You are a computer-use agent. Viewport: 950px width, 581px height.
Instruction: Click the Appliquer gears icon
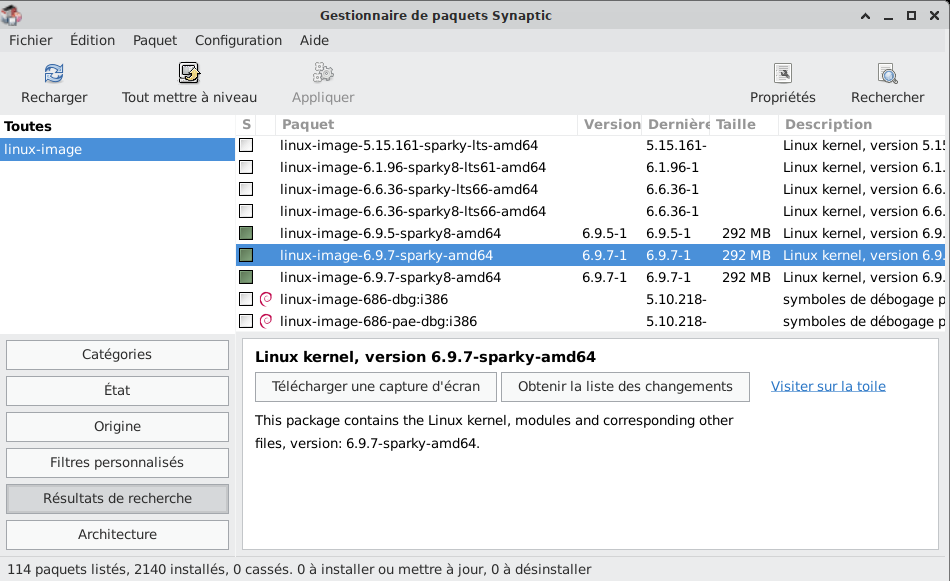(323, 73)
